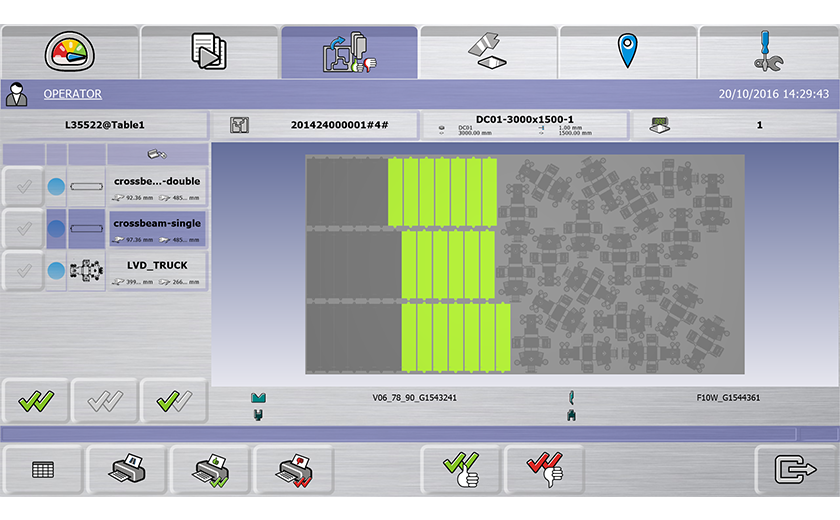
Task: Click printer with red checkmarks button
Action: (293, 470)
